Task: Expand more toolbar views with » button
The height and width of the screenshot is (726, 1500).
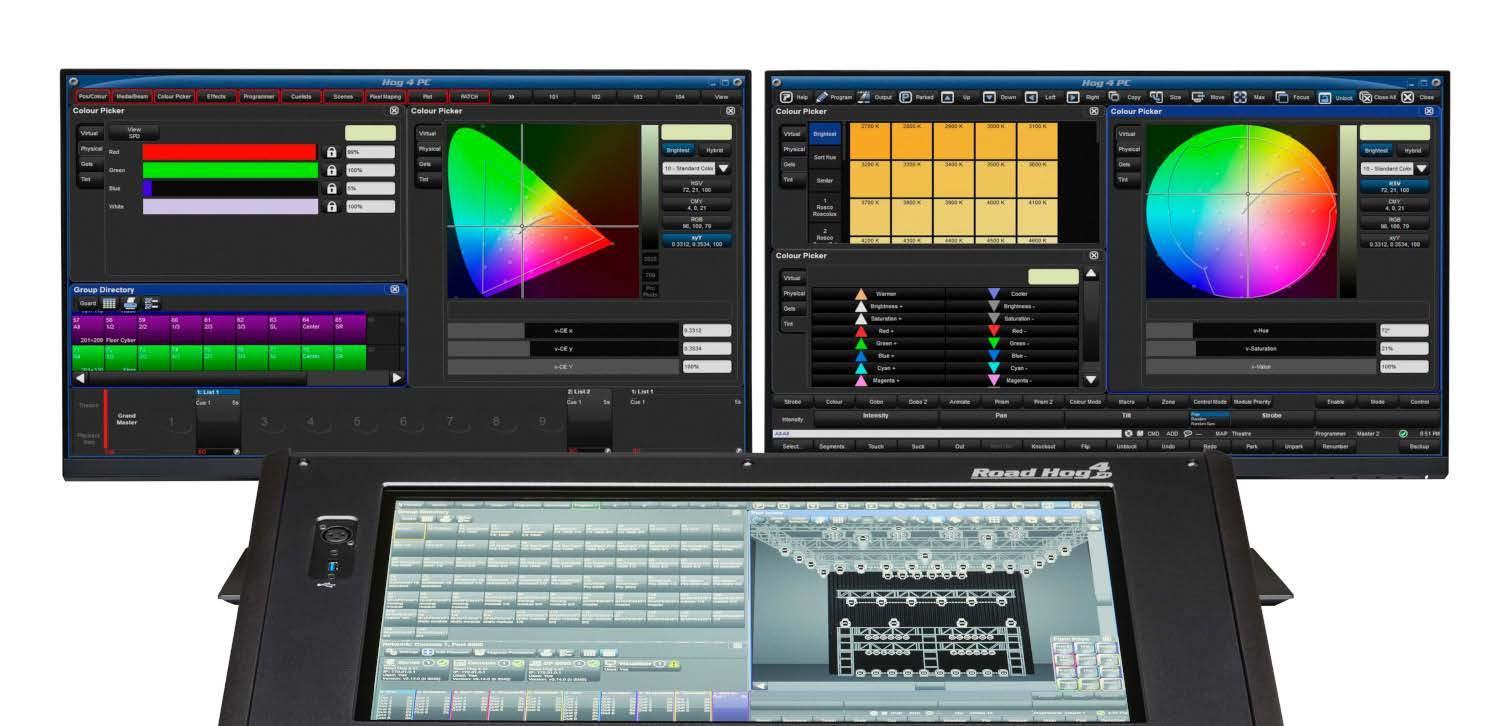Action: coord(511,97)
